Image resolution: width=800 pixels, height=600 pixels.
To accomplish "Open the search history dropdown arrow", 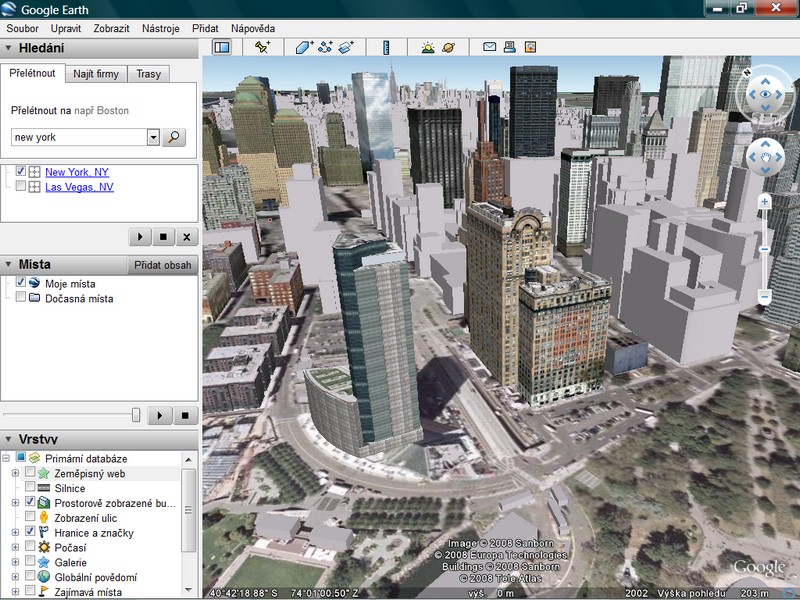I will click(153, 137).
